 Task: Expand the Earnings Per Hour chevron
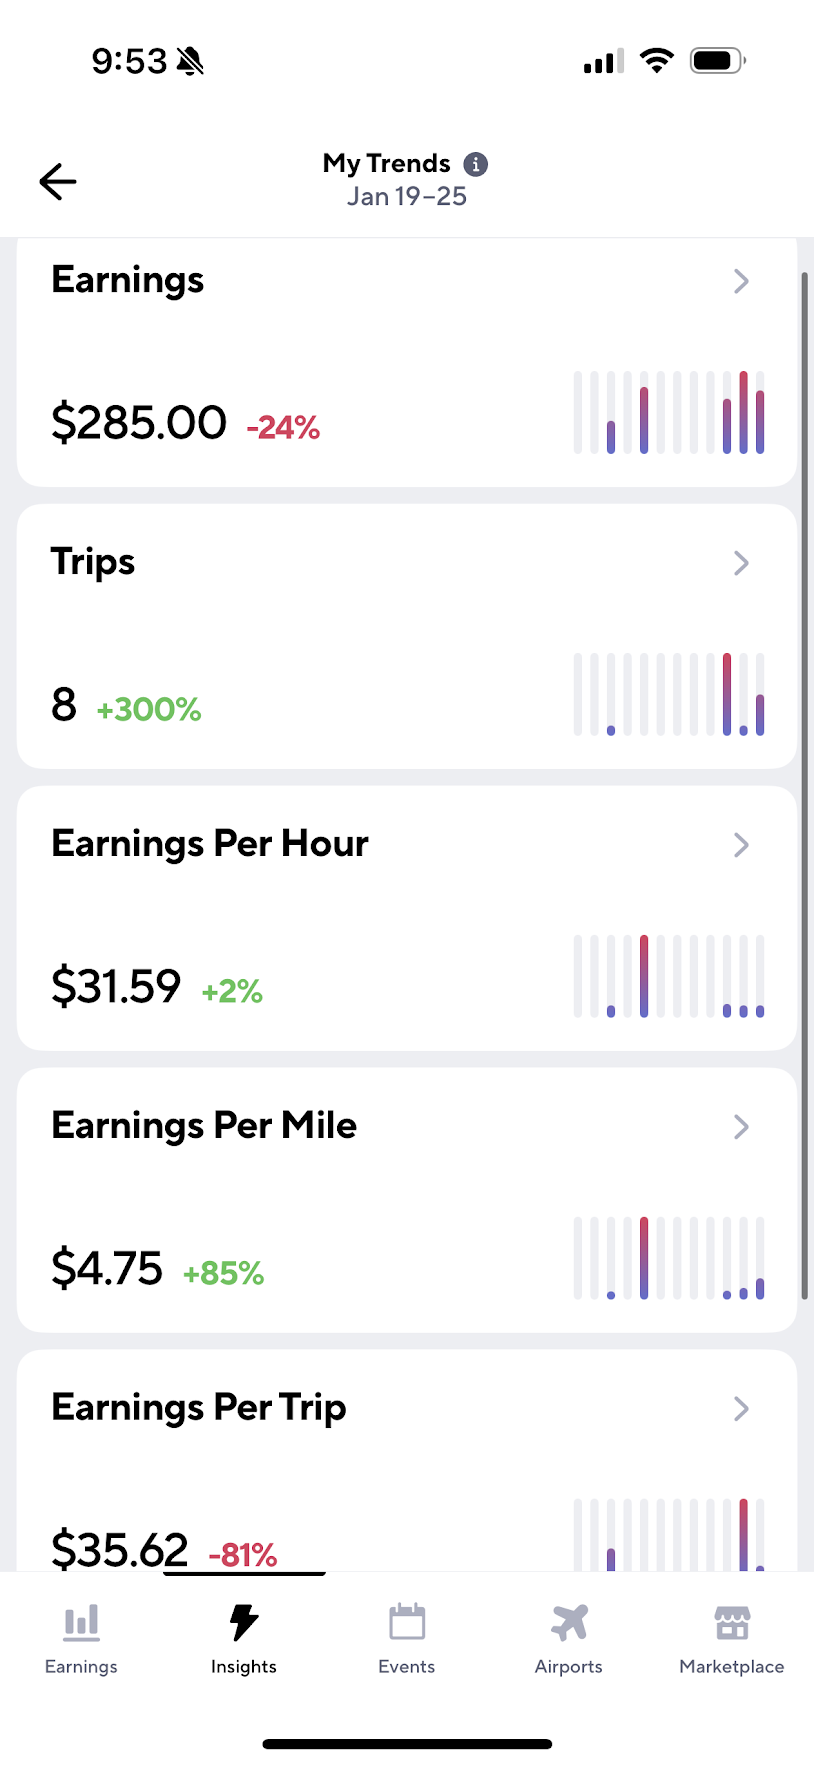741,845
